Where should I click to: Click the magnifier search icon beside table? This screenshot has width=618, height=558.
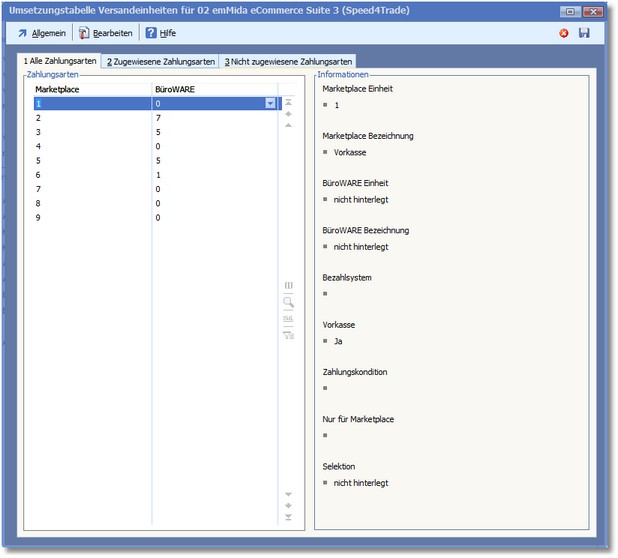click(x=288, y=302)
